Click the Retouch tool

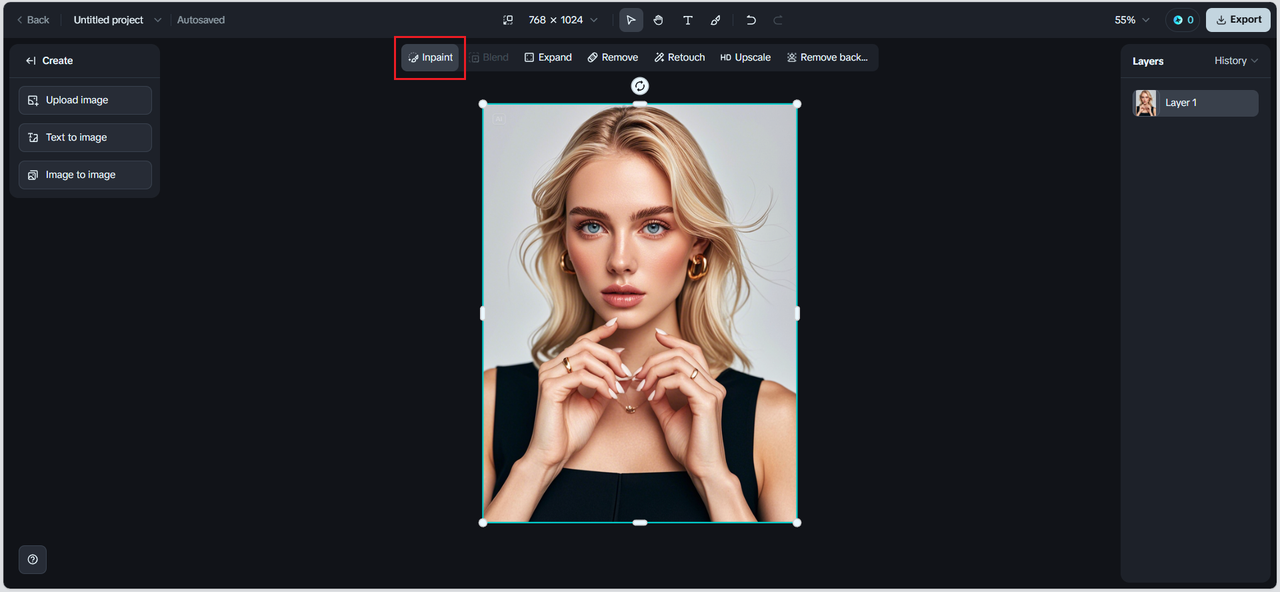click(679, 58)
